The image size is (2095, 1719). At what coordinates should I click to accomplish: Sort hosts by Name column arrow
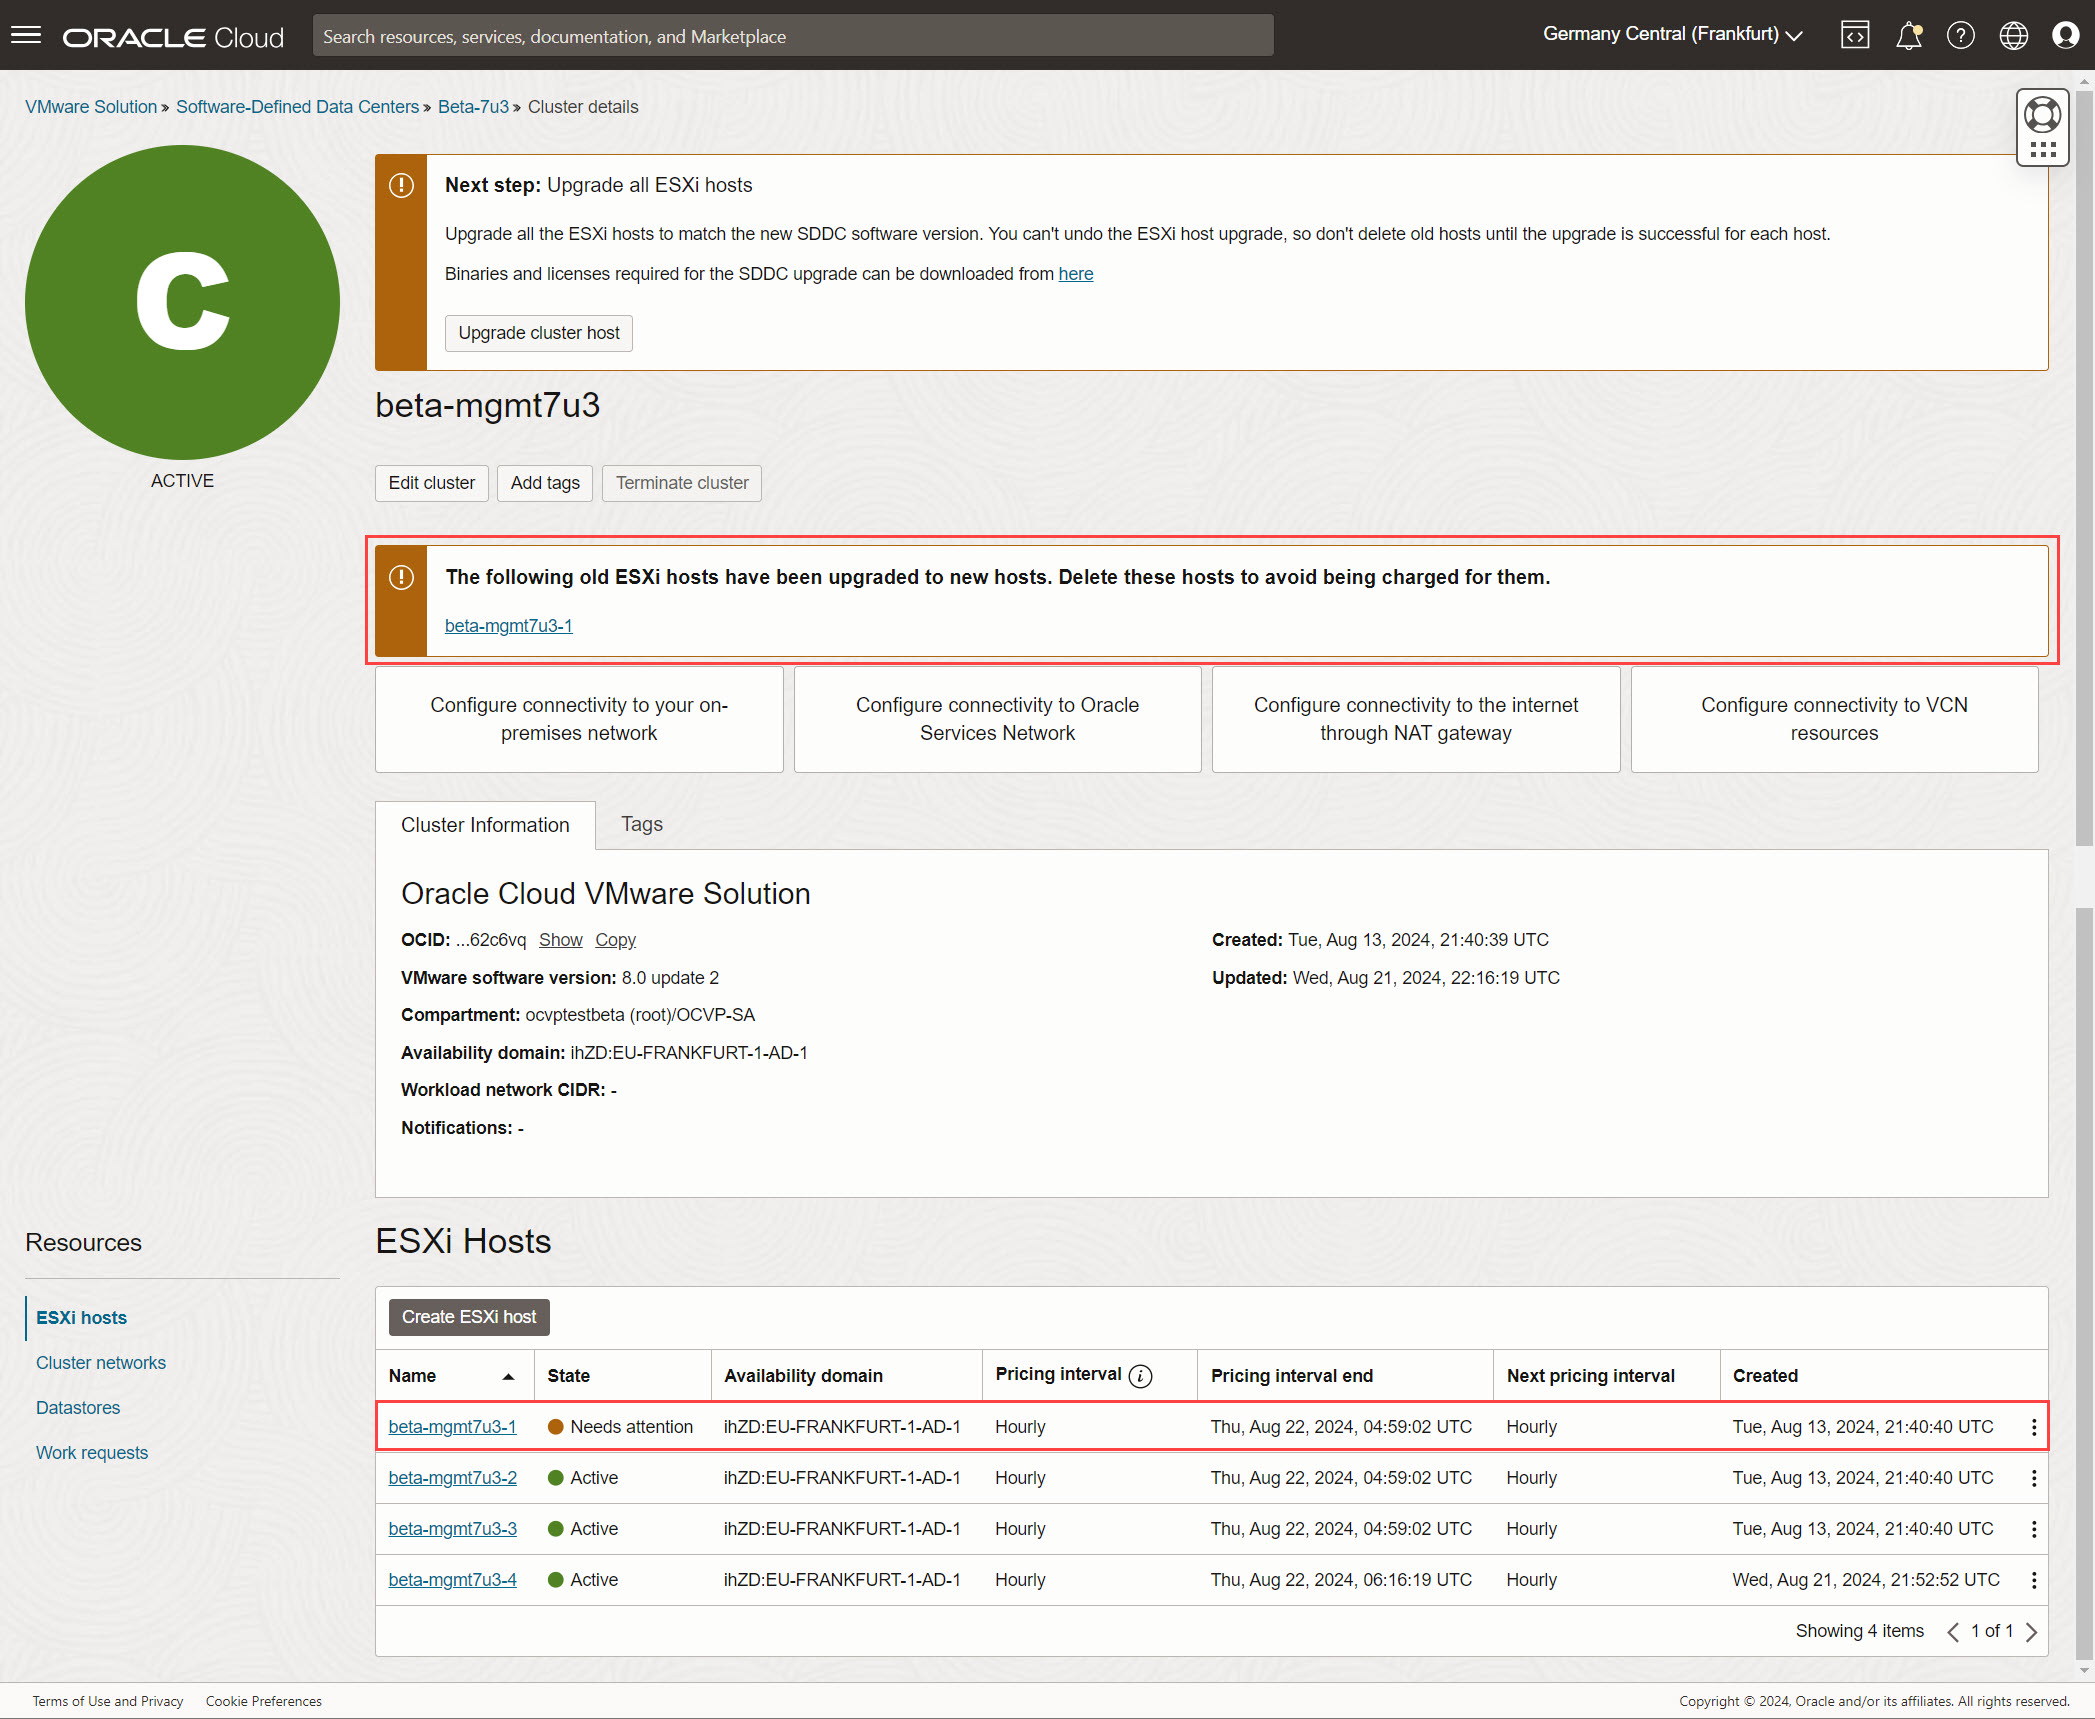coord(508,1377)
